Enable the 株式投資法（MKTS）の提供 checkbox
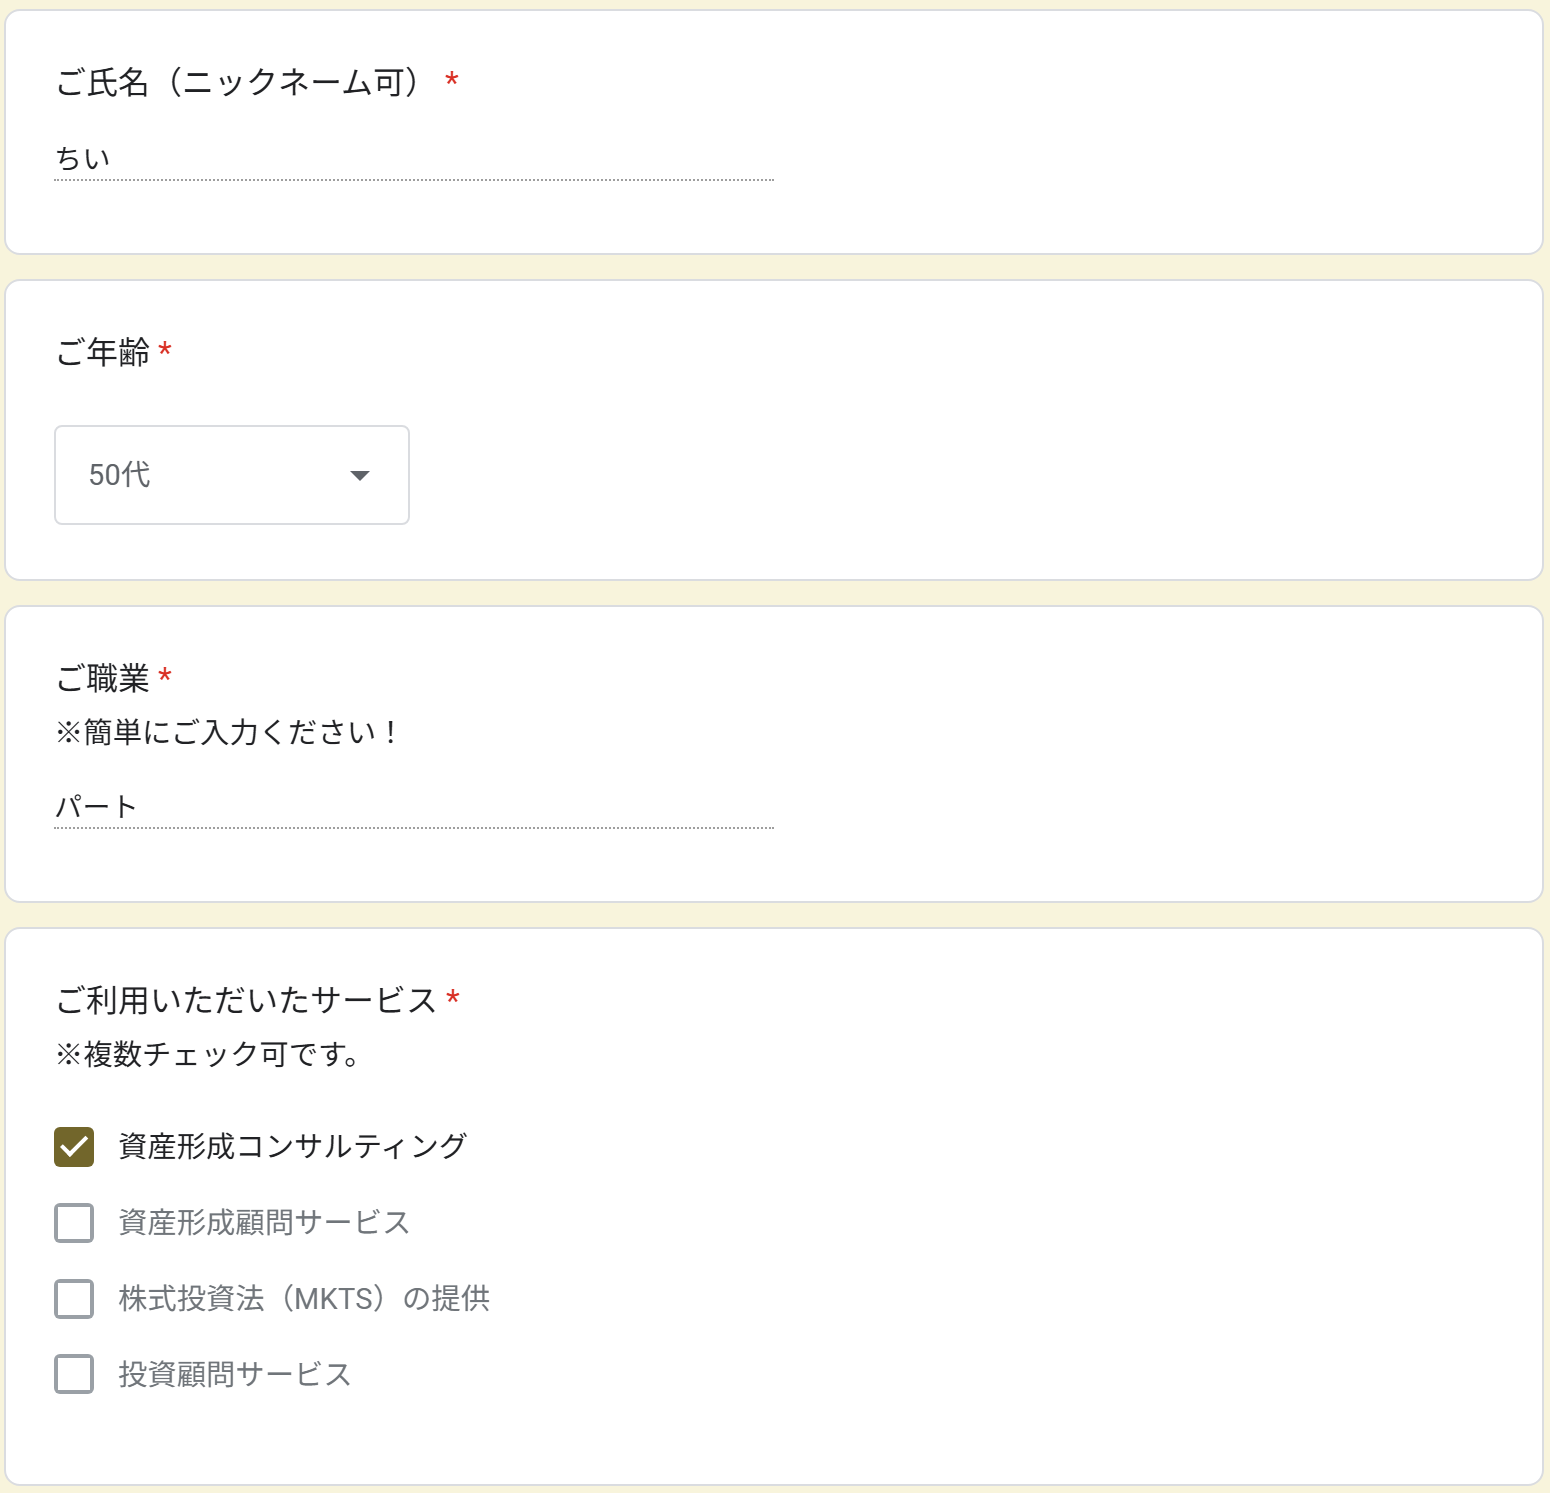This screenshot has height=1493, width=1550. click(x=74, y=1299)
